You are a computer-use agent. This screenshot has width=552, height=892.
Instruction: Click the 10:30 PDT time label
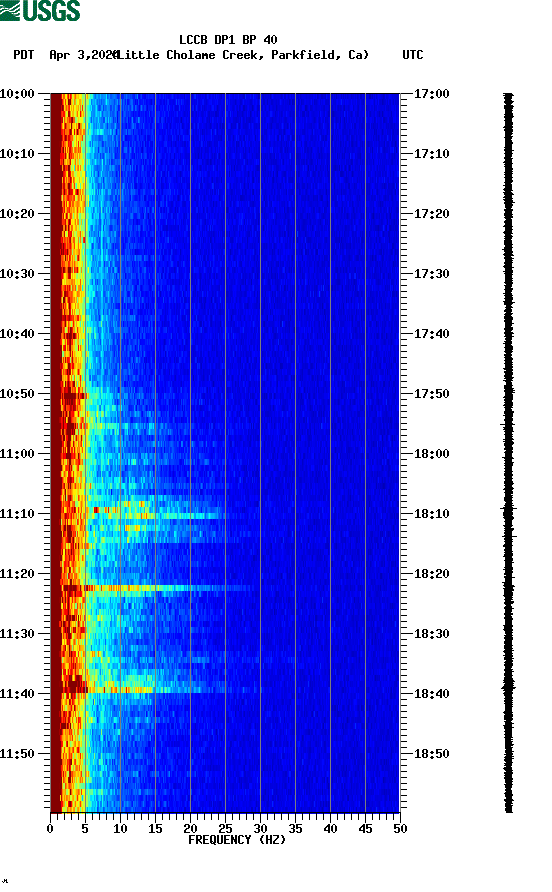coord(17,274)
